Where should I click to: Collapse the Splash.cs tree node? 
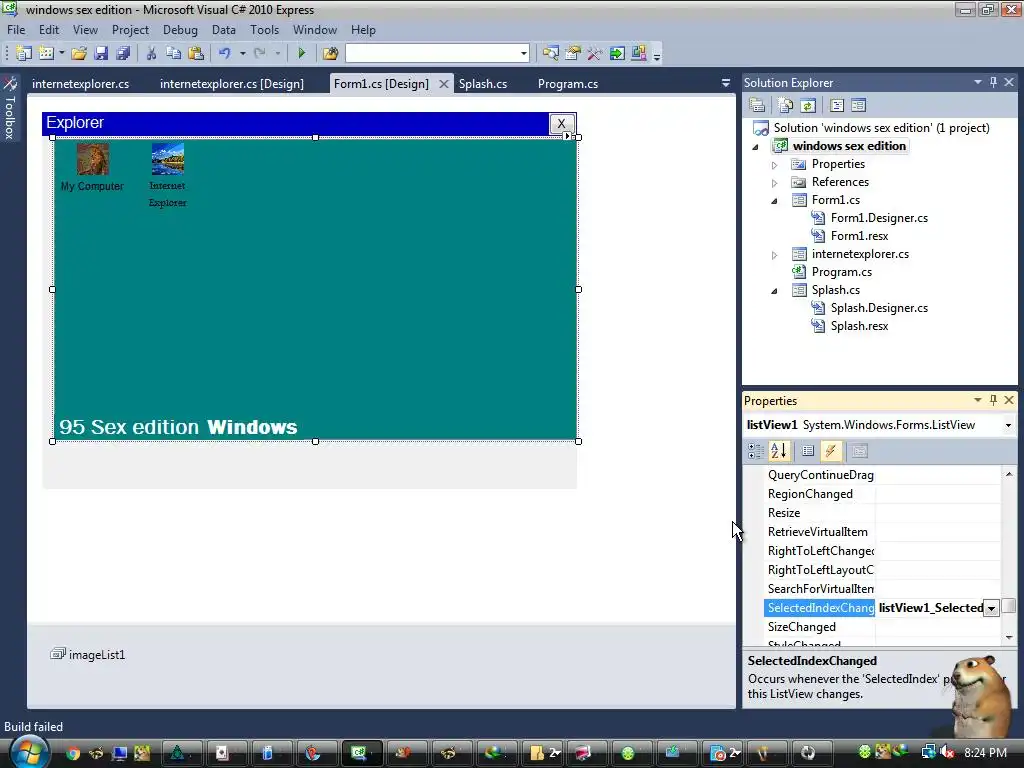click(775, 291)
